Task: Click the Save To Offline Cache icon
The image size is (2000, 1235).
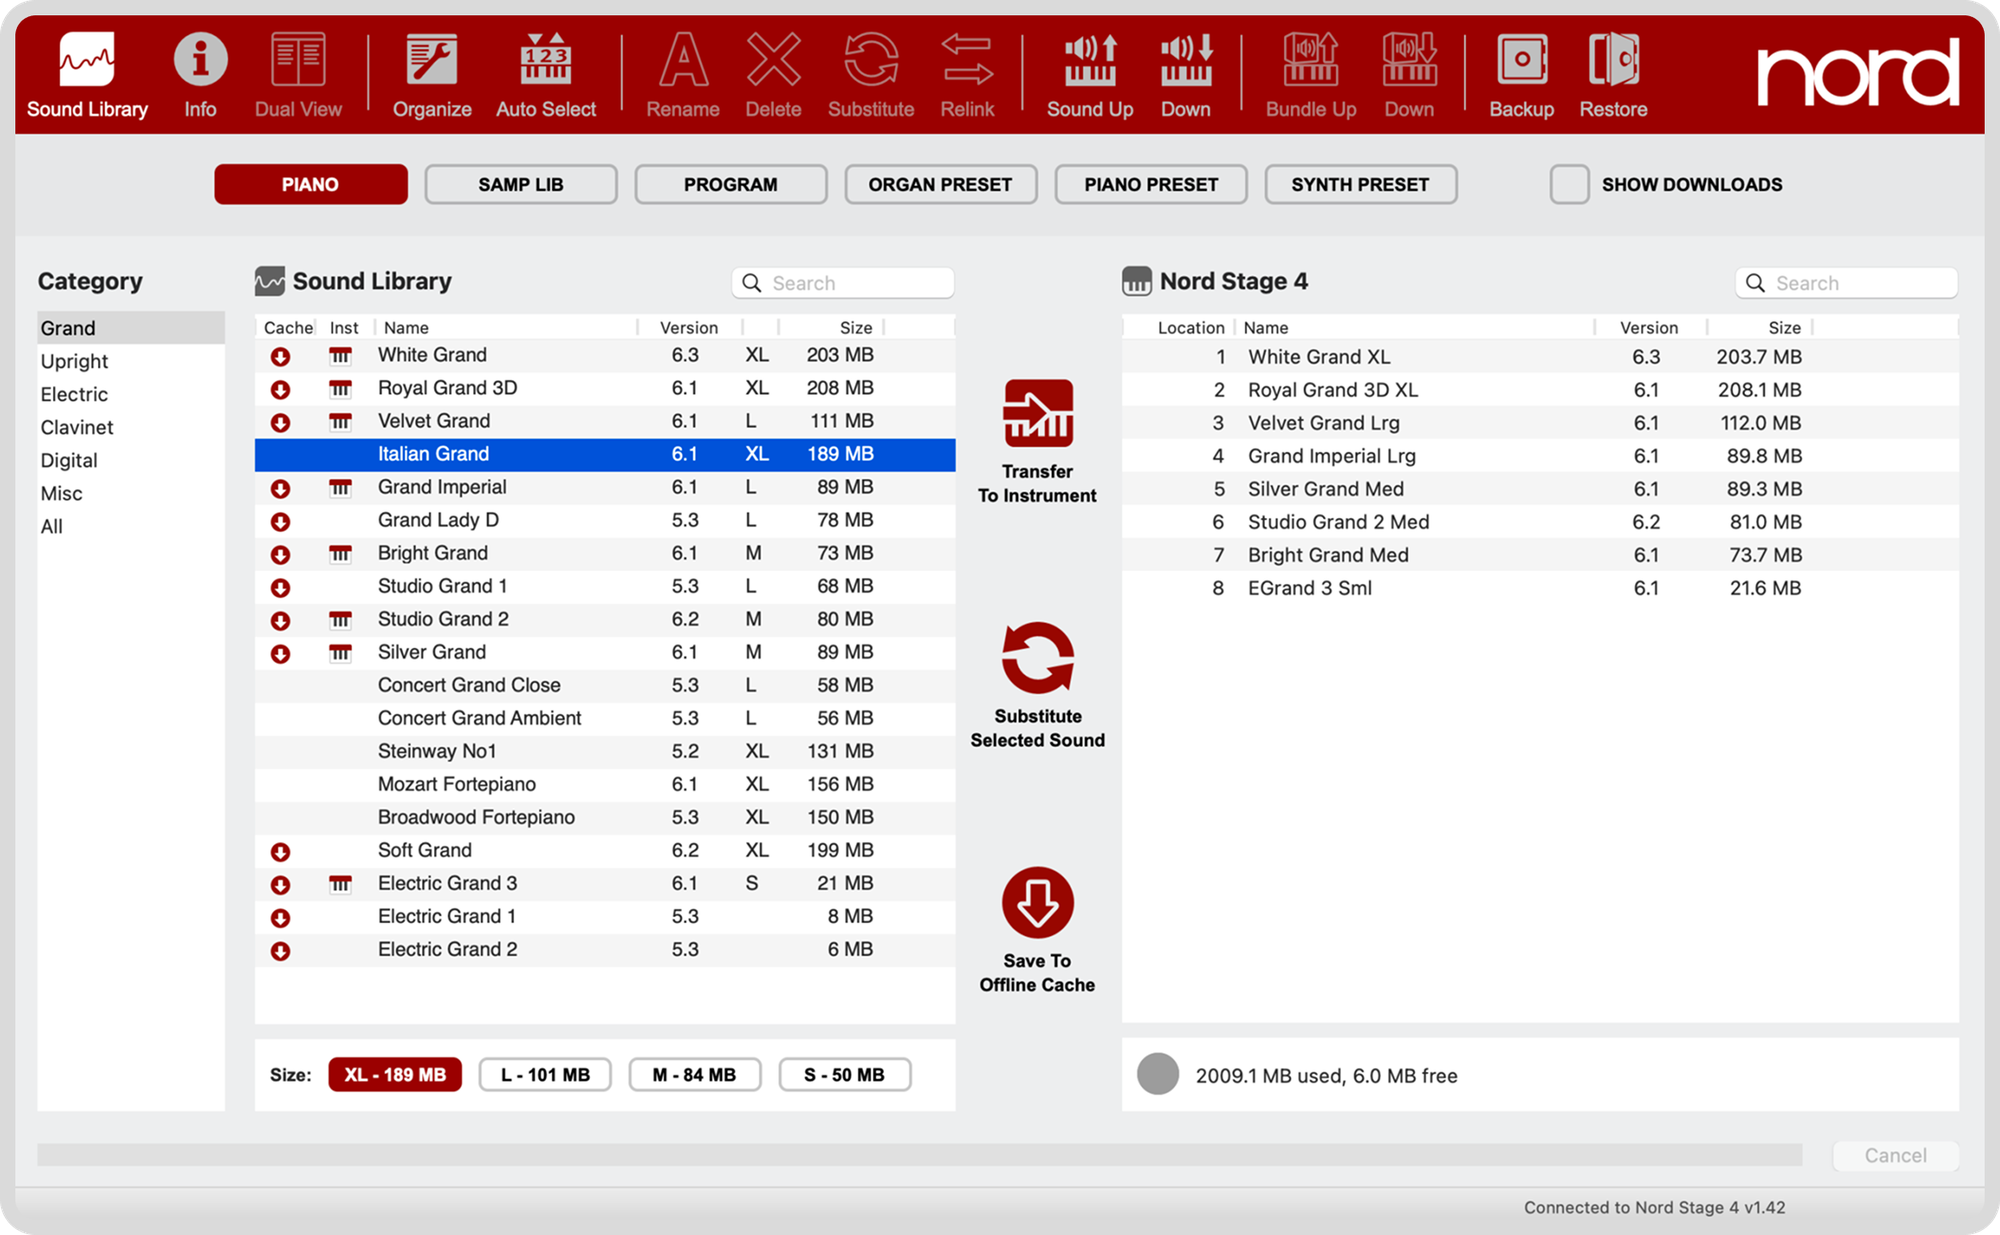Action: coord(1038,902)
